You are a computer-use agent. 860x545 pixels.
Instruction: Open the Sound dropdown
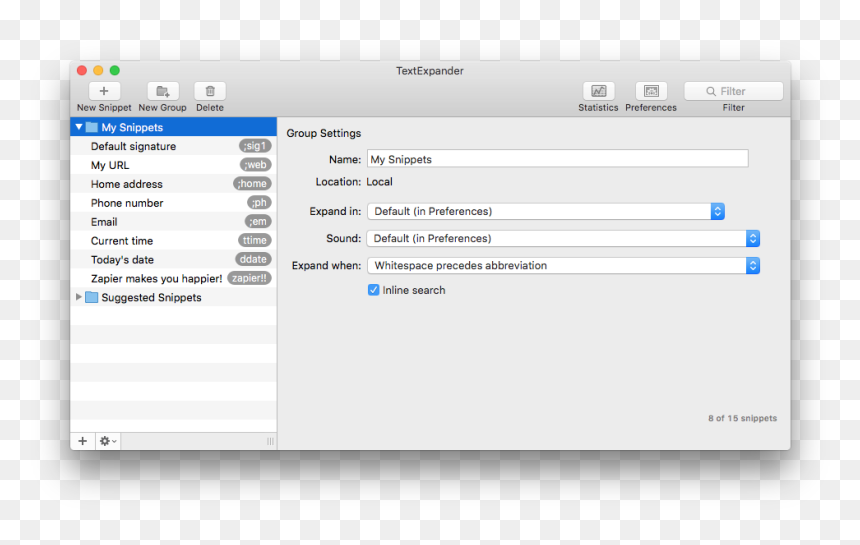tap(563, 239)
